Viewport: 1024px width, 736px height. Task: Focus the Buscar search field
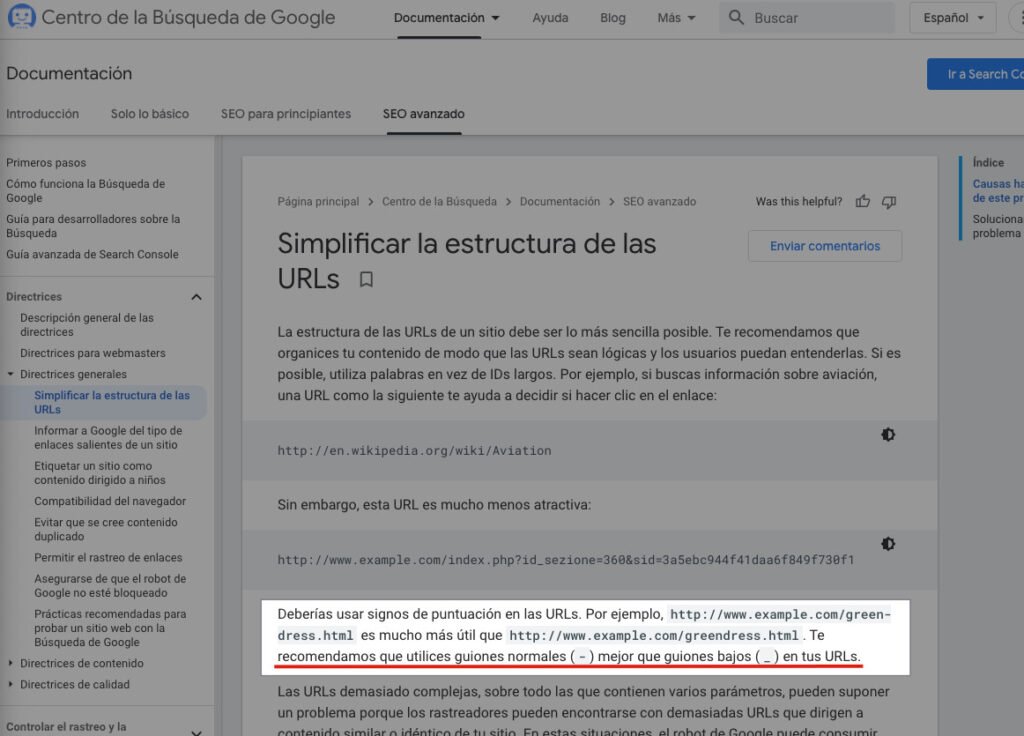pyautogui.click(x=807, y=18)
